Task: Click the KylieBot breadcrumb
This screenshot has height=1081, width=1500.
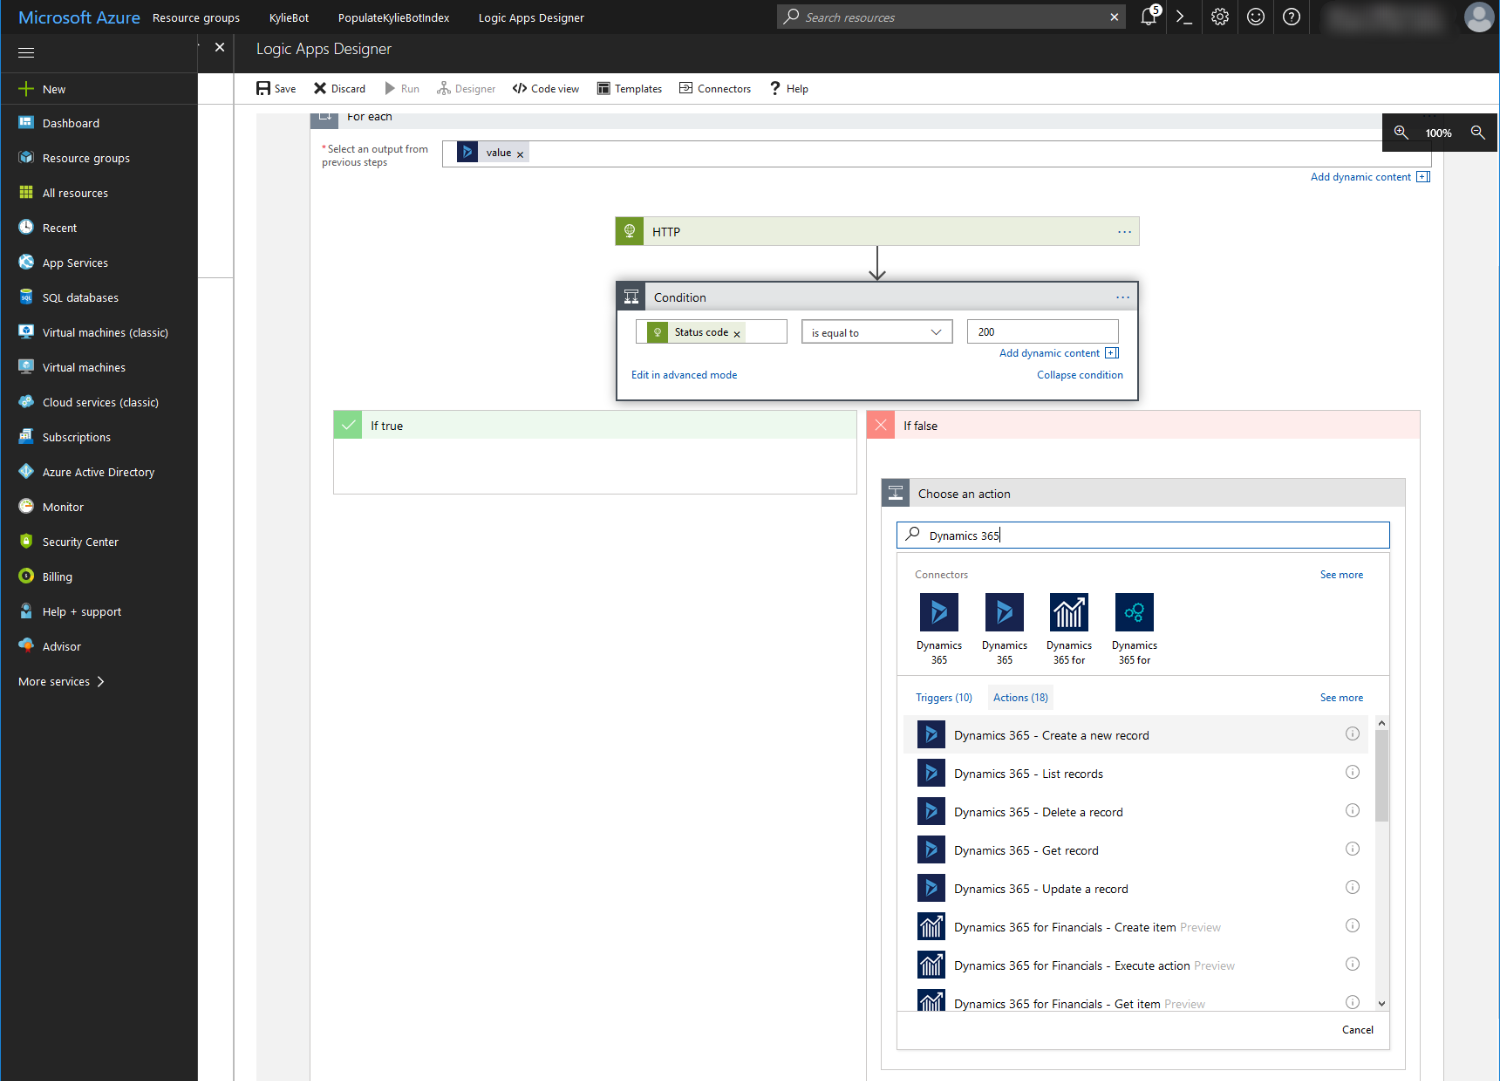Action: pos(289,18)
